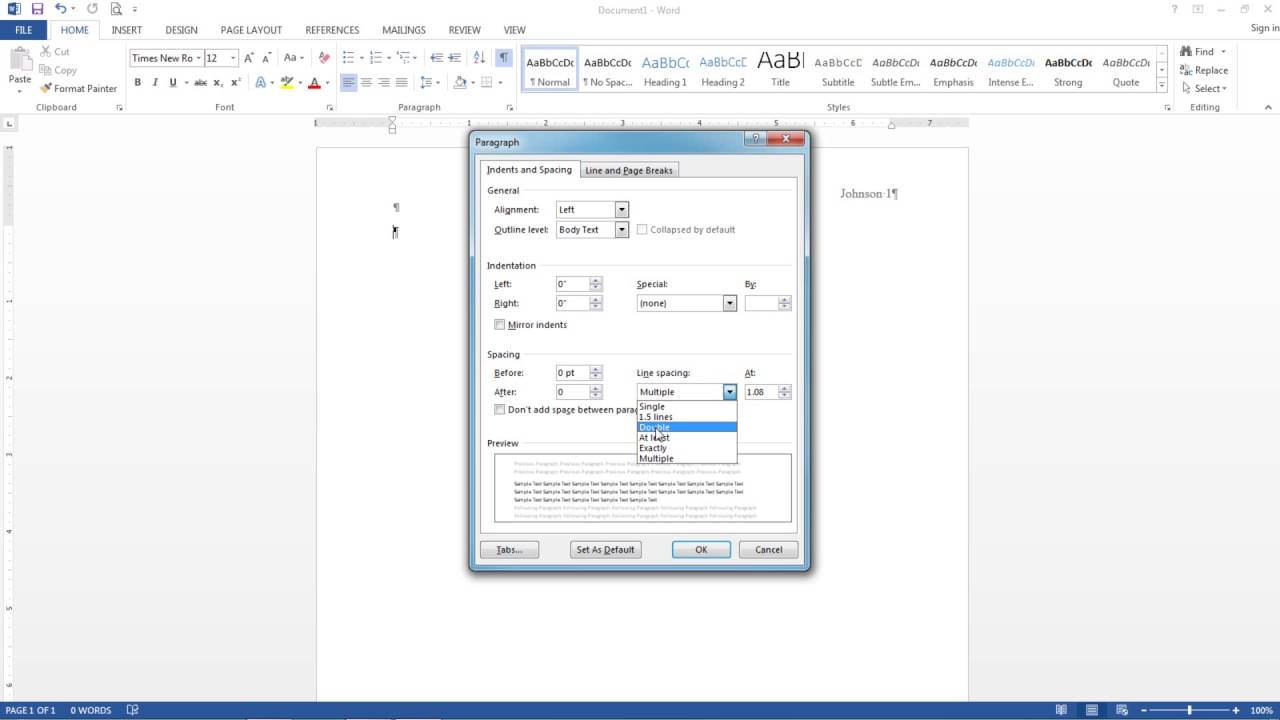Click the proofing icon in status bar
This screenshot has height=720, width=1280.
133,710
